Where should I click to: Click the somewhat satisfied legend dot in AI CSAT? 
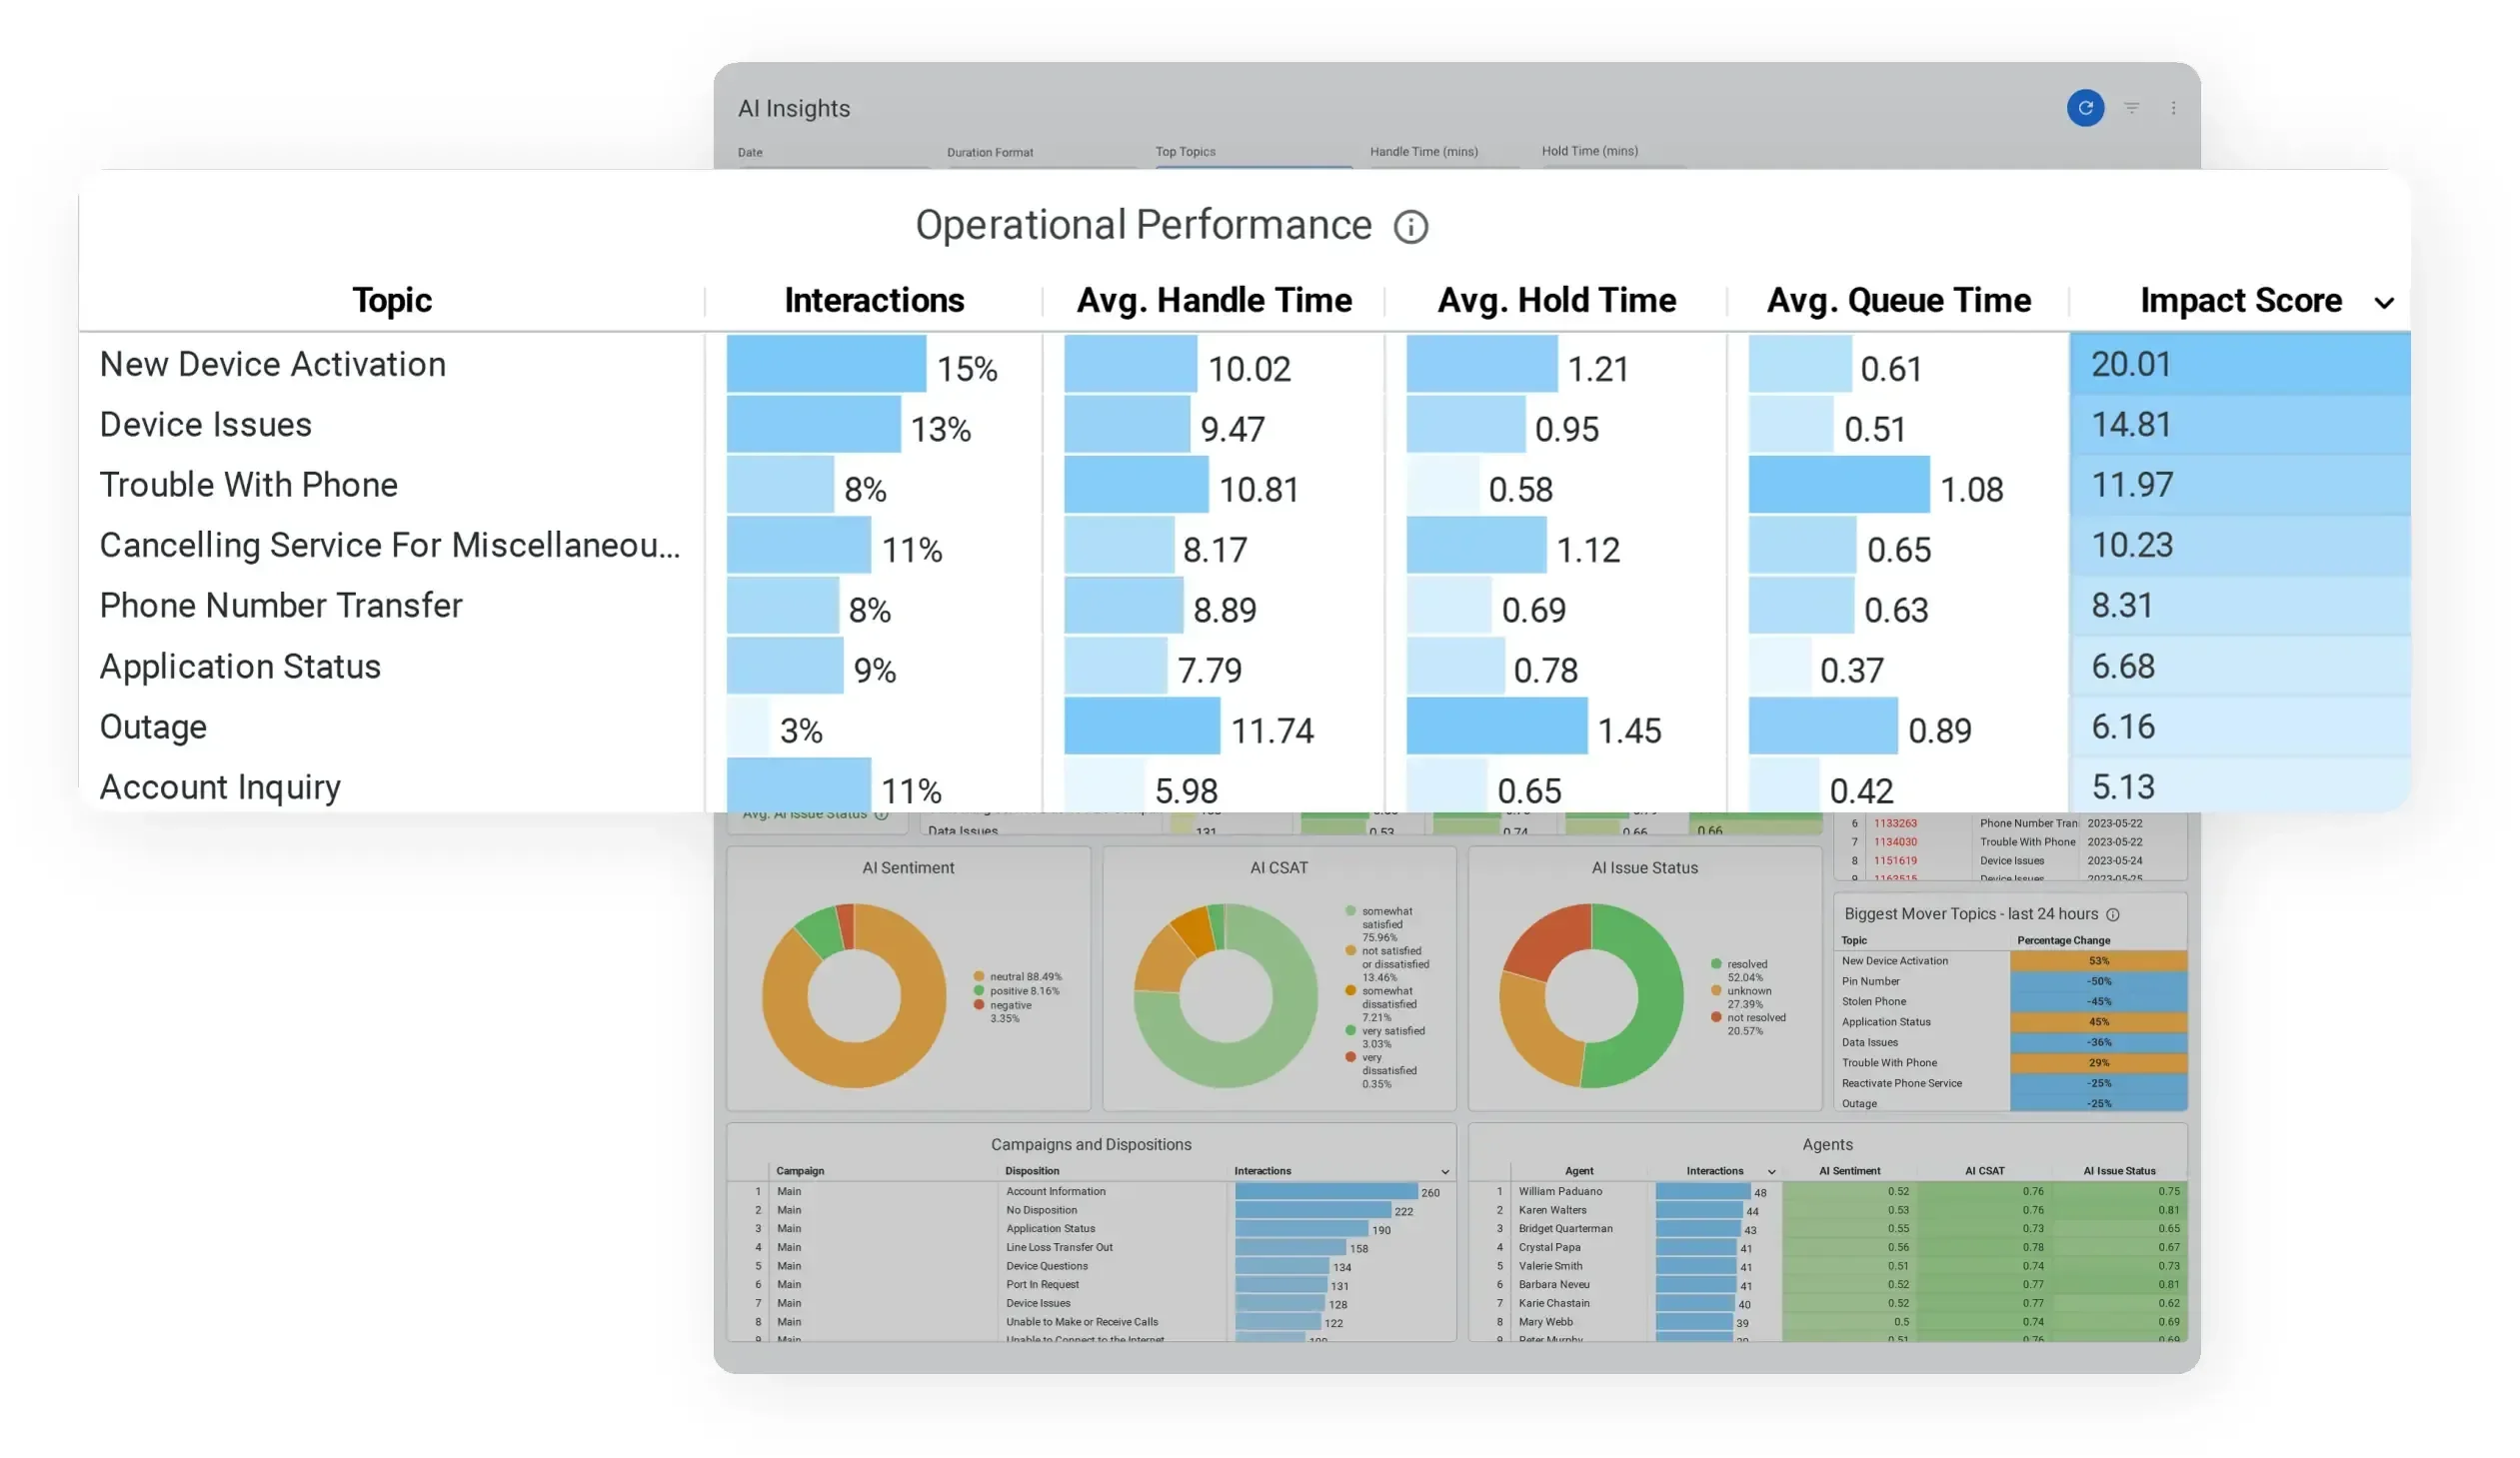(1350, 911)
